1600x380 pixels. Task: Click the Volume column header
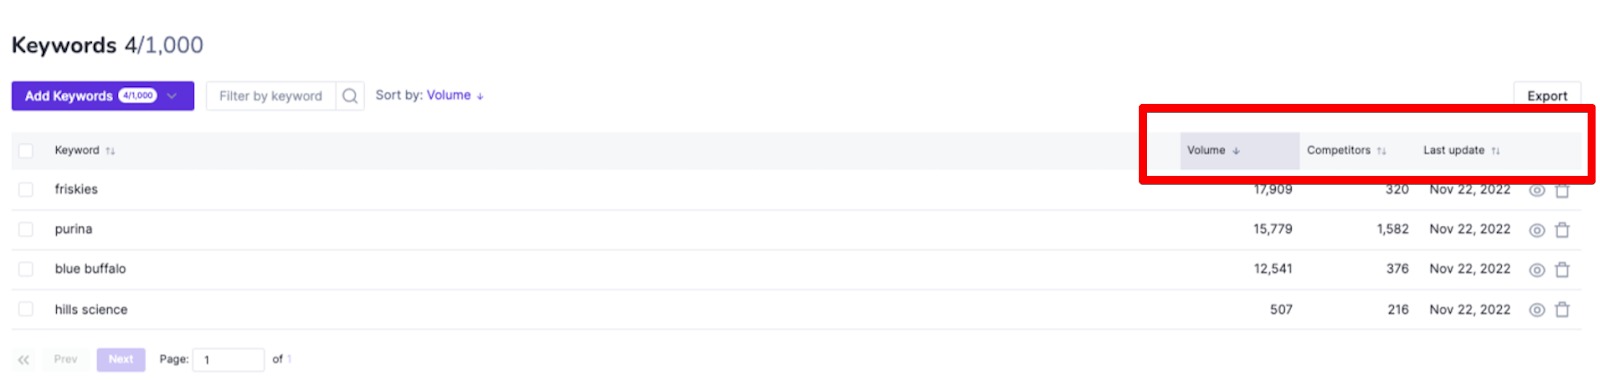1239,151
